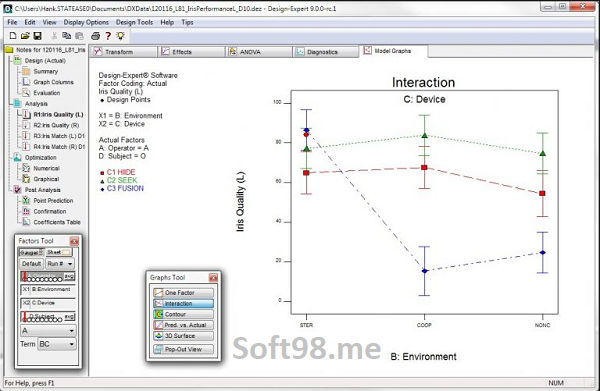This screenshot has width=600, height=391.
Task: Switch Factors Tool to Gauges view
Action: pos(31,253)
